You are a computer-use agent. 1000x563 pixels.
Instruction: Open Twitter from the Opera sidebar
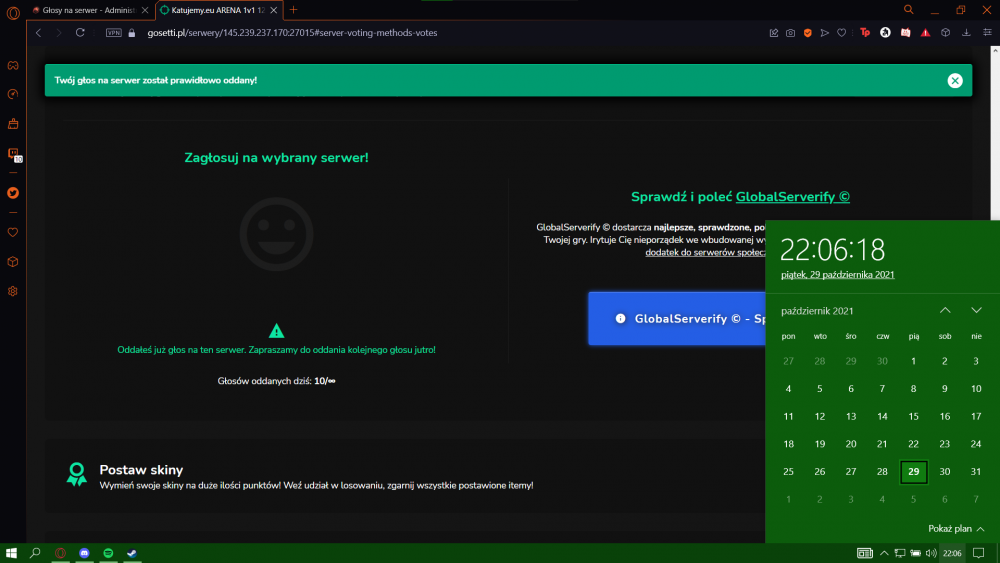click(13, 193)
